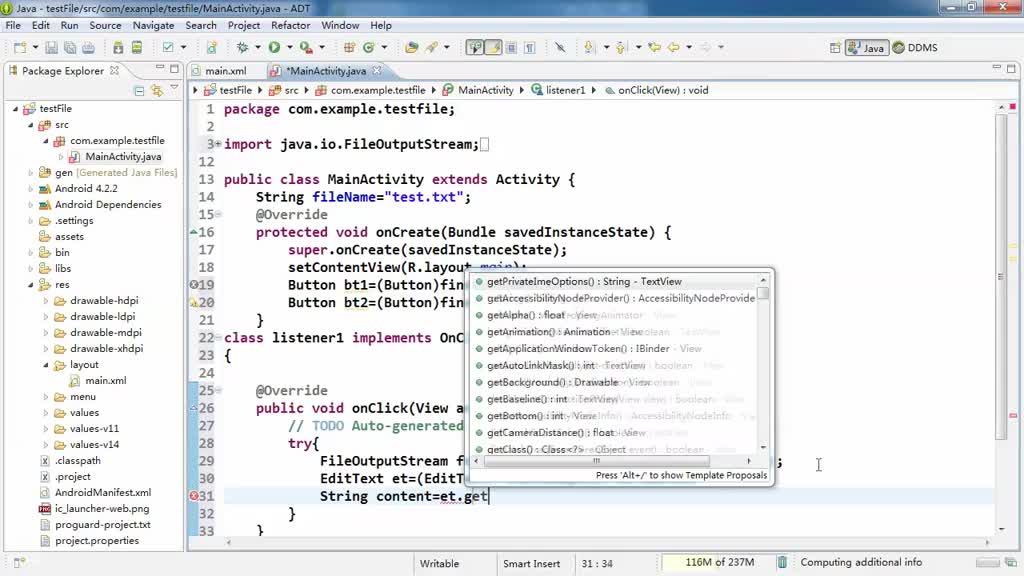Collapse the layout folder node
The height and width of the screenshot is (576, 1024).
46,365
